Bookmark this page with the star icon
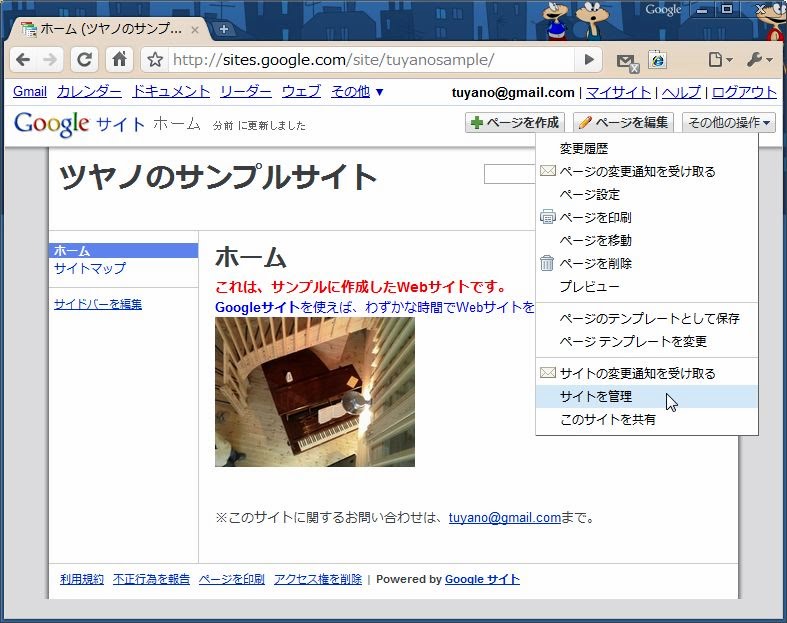 coord(155,60)
